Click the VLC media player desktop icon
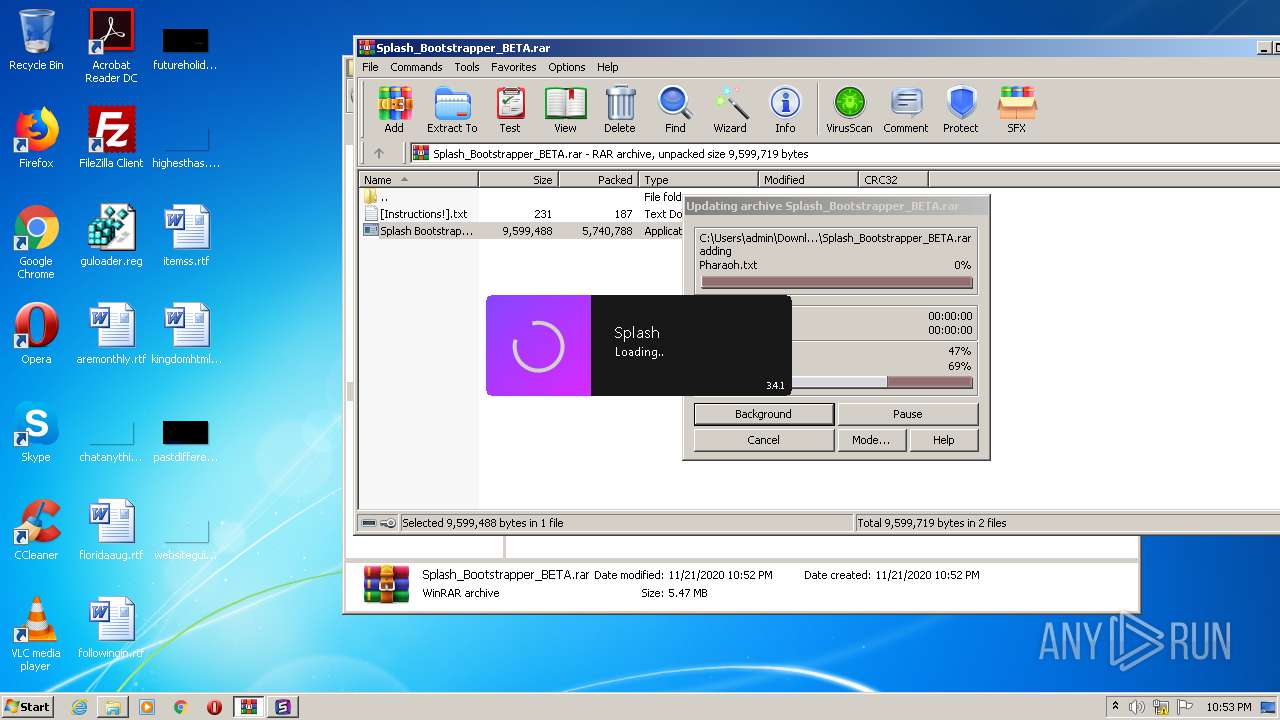 pos(36,634)
